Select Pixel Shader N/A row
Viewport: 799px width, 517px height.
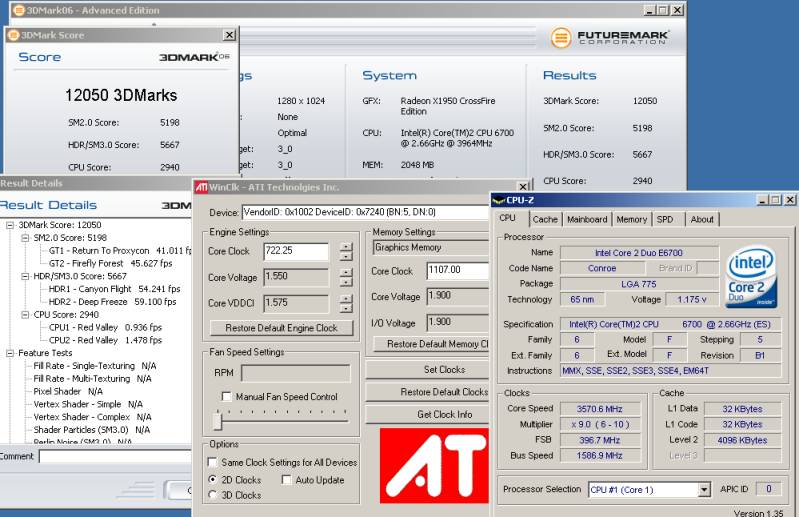point(68,391)
